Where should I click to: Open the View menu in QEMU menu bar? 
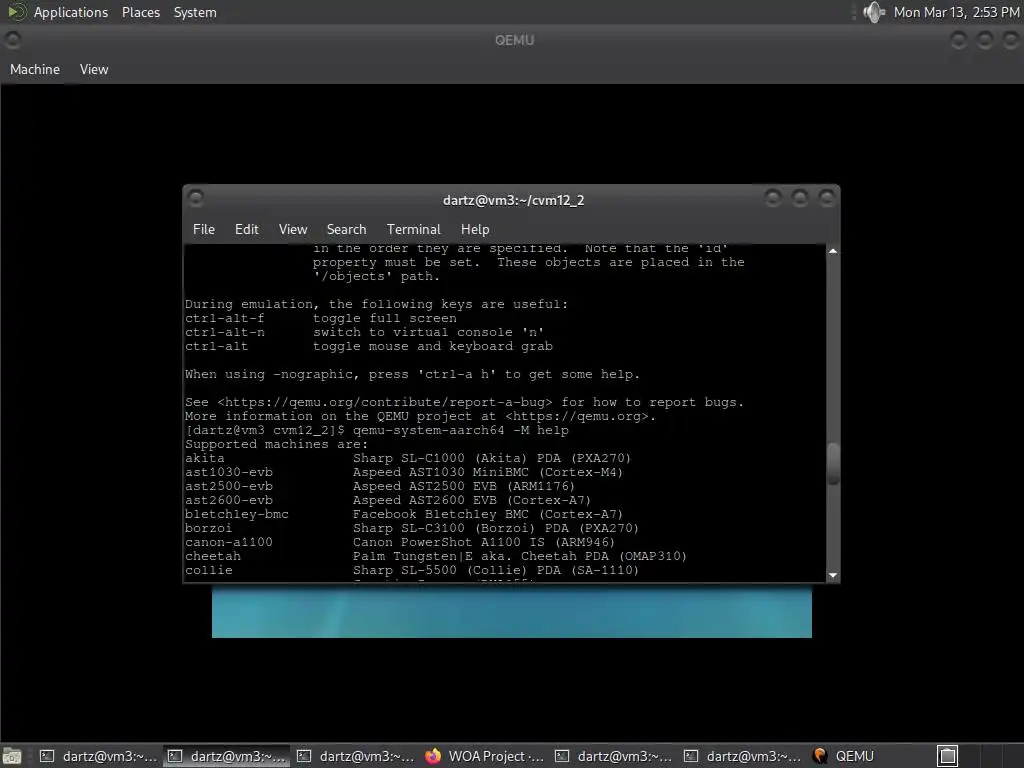coord(94,69)
